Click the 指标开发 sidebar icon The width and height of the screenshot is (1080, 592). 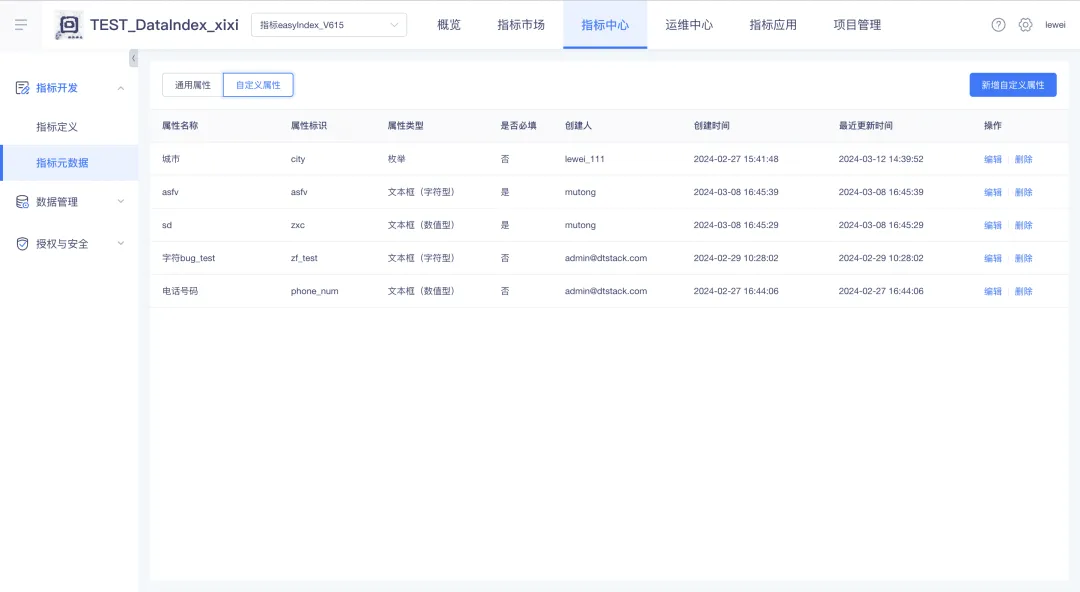(x=22, y=88)
